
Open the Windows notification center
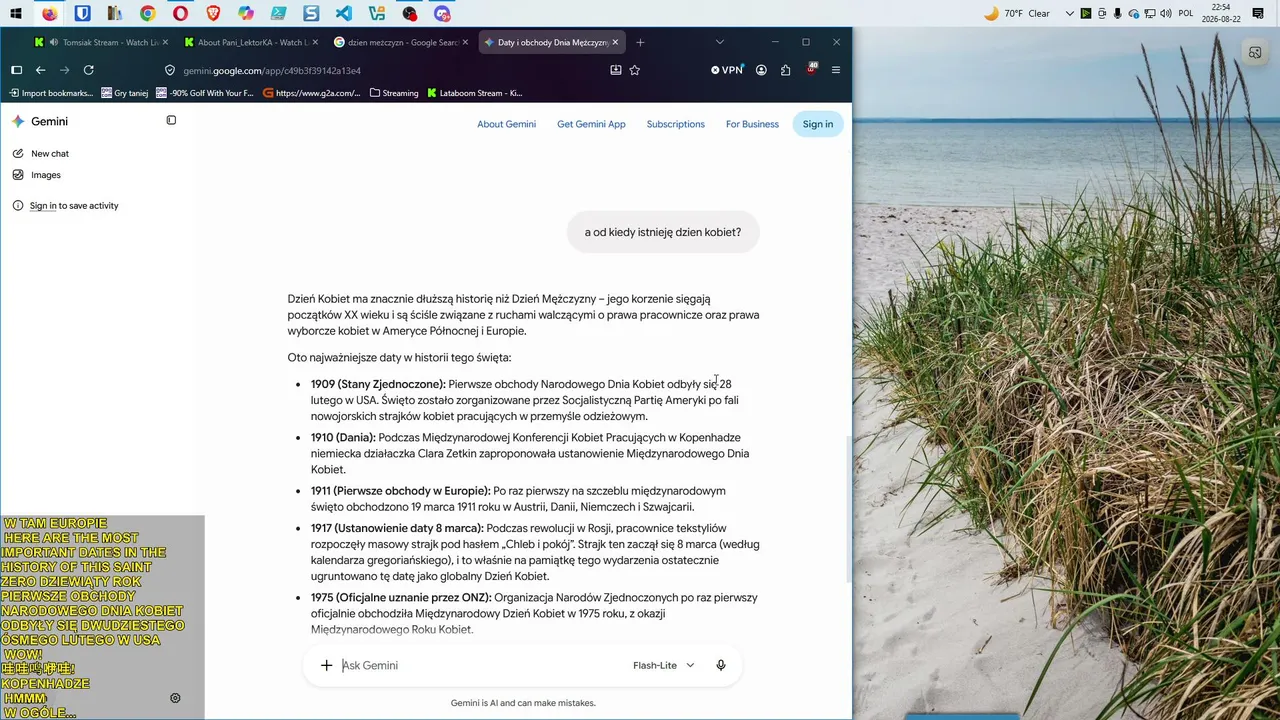(x=1257, y=14)
